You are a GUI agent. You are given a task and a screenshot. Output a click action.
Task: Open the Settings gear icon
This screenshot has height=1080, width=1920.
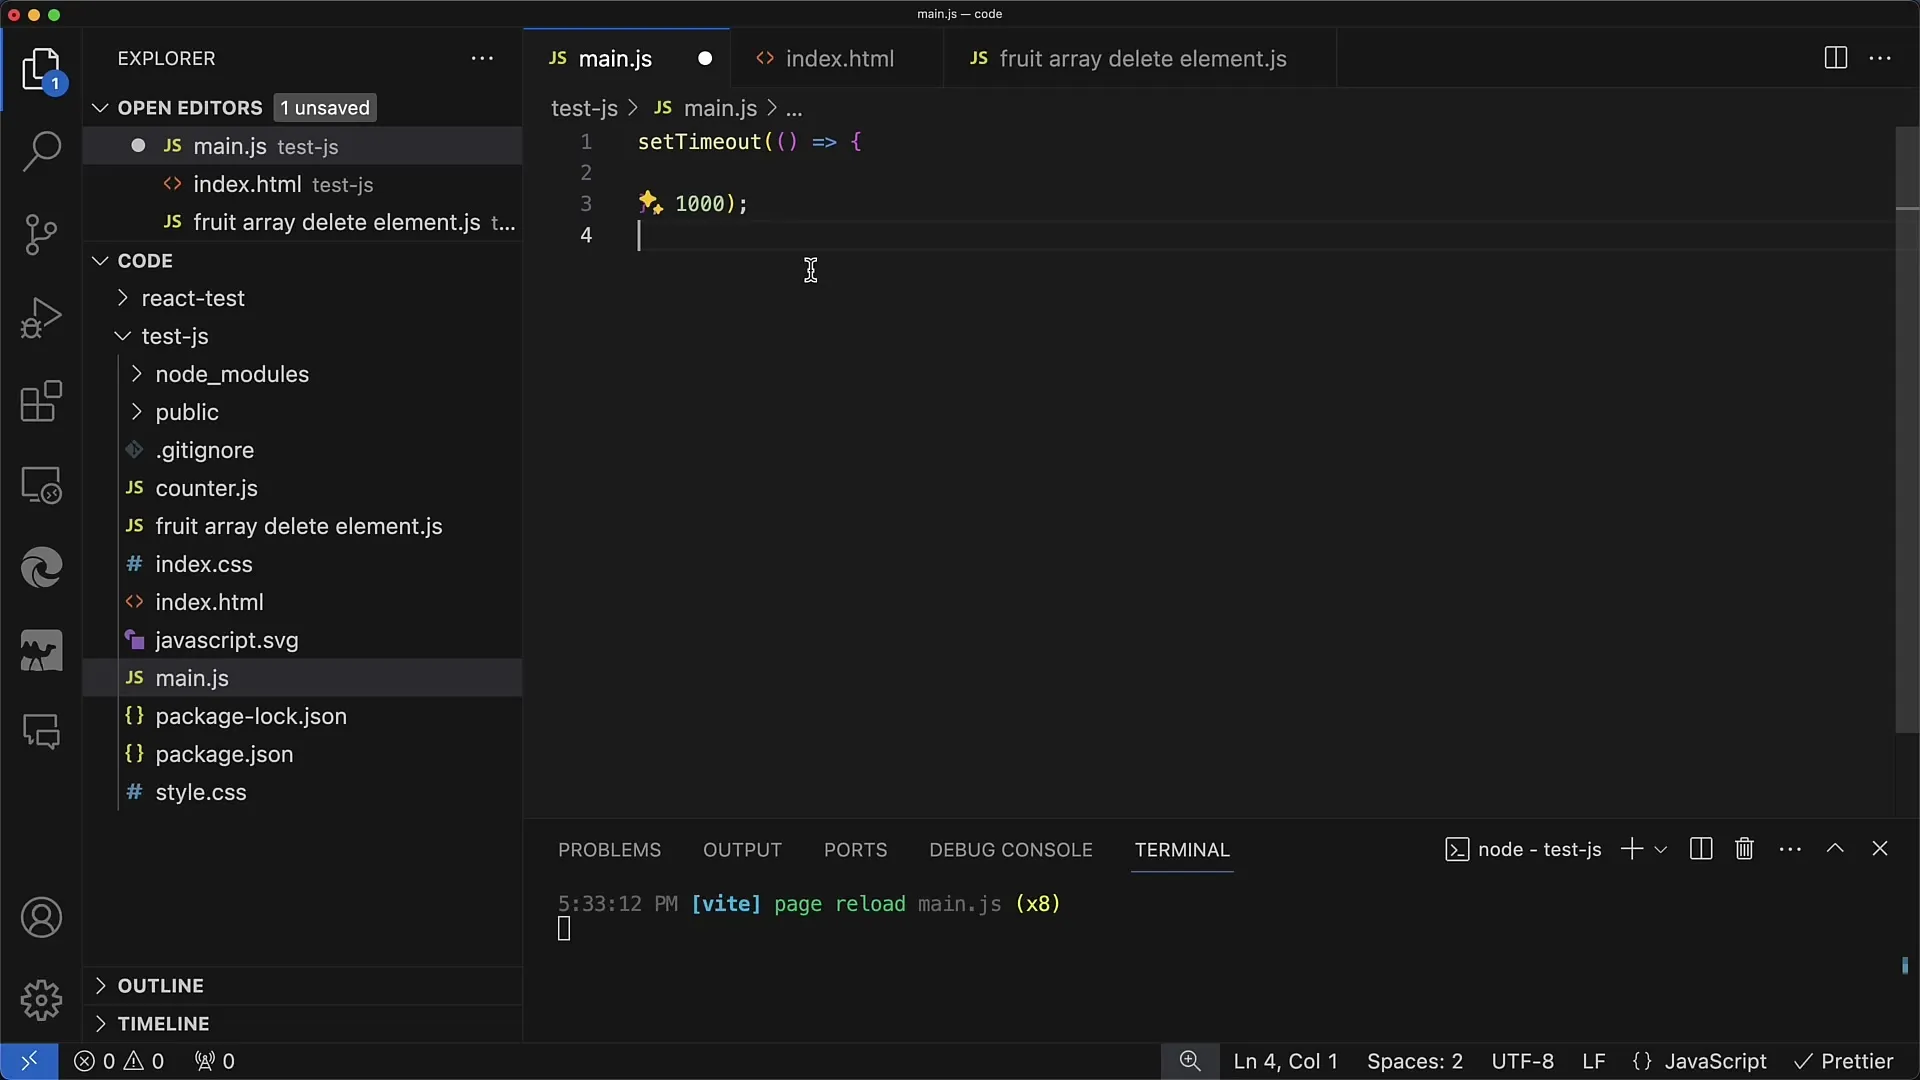(x=41, y=997)
